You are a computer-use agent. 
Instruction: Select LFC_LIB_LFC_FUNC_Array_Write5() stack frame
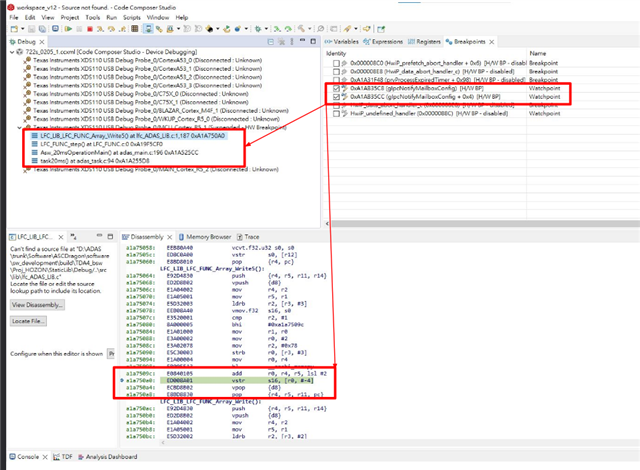click(129, 136)
